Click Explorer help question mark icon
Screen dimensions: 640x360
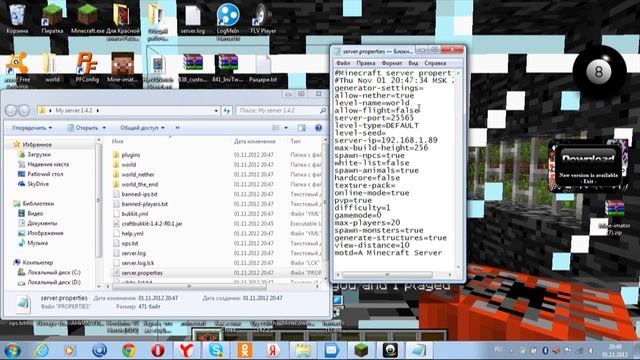(x=318, y=128)
